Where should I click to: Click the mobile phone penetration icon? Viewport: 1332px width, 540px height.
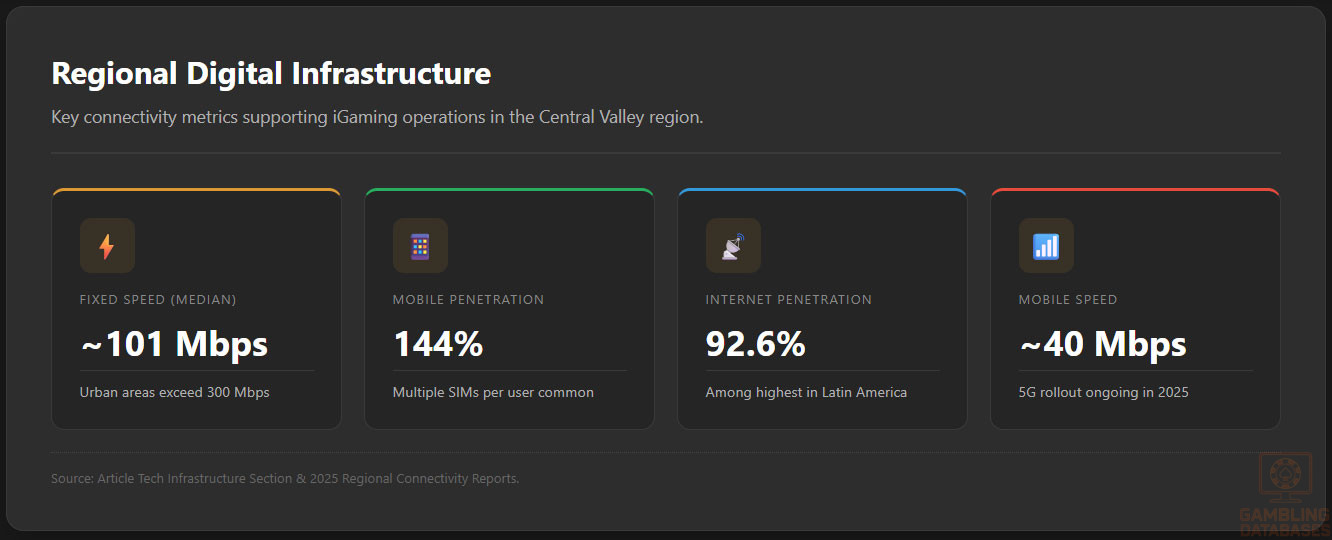coord(420,246)
